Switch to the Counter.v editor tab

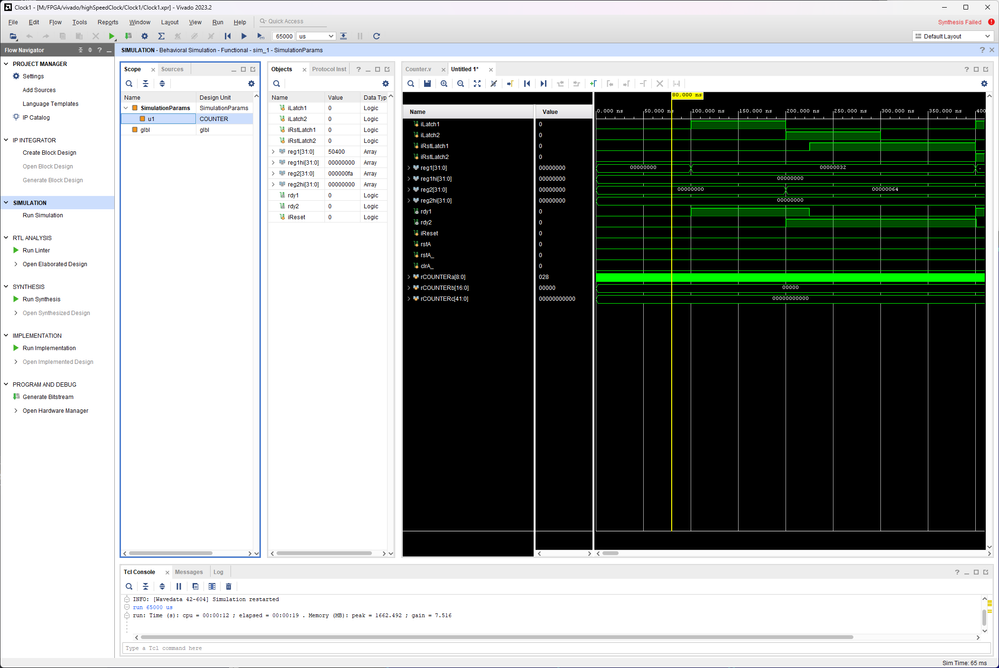coord(418,69)
